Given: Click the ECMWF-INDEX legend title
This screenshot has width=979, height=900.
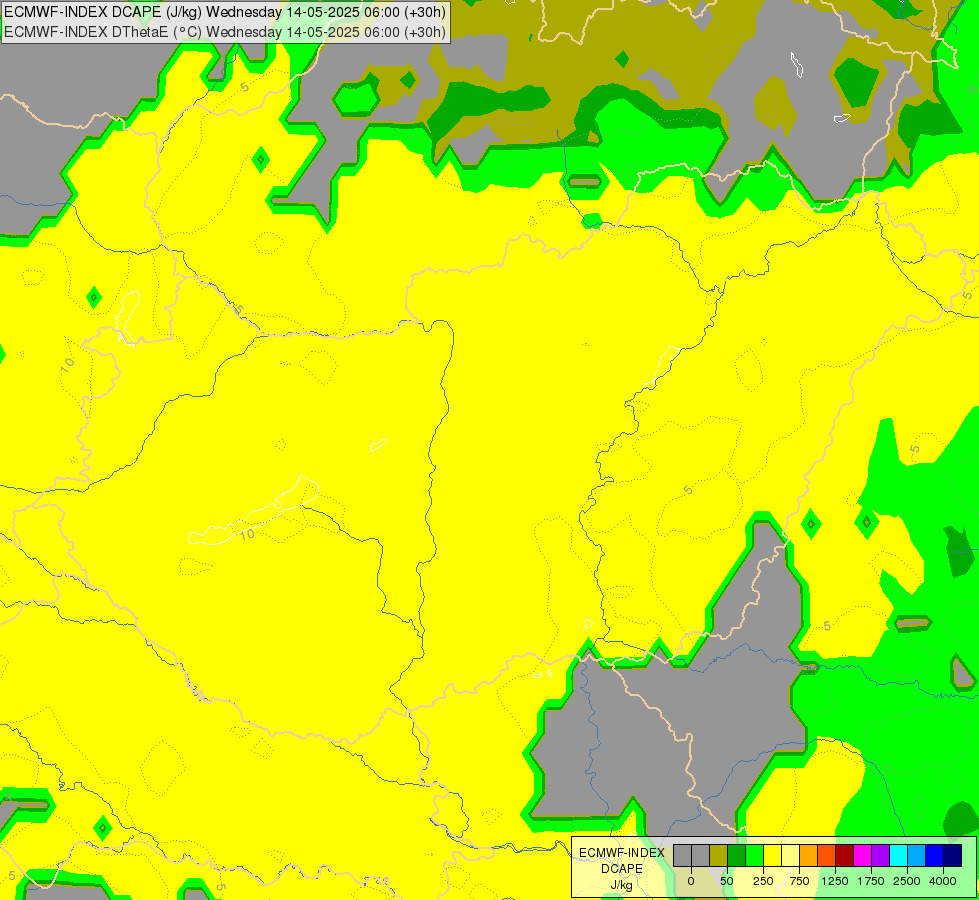Looking at the screenshot, I should point(622,853).
